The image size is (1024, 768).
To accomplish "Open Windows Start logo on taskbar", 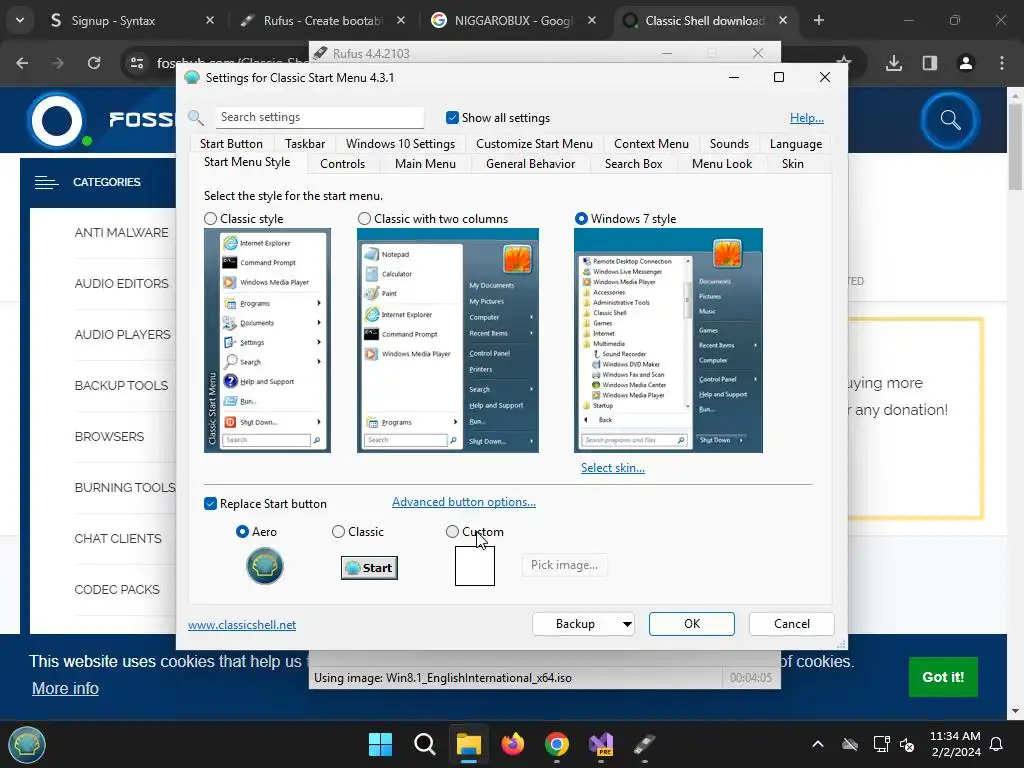I will tap(380, 744).
